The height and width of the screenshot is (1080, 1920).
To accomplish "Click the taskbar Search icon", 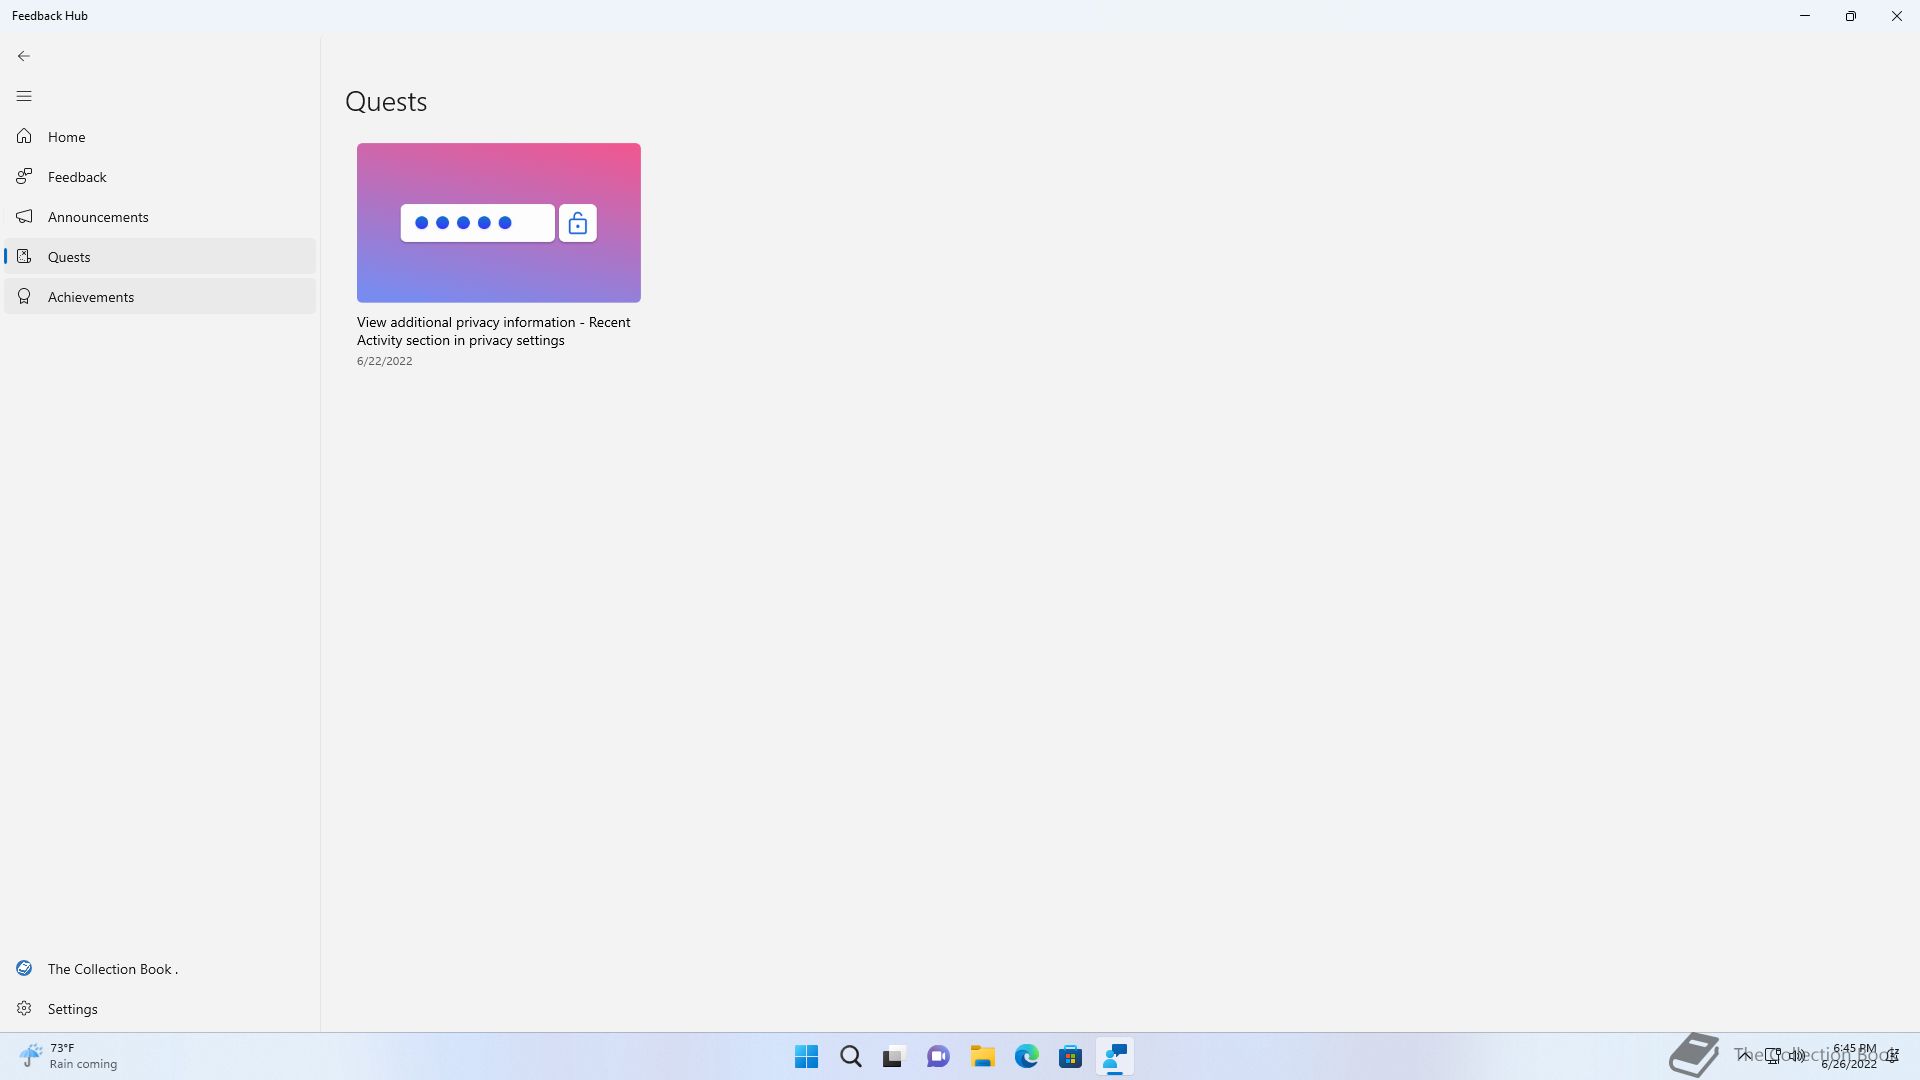I will (x=850, y=1056).
